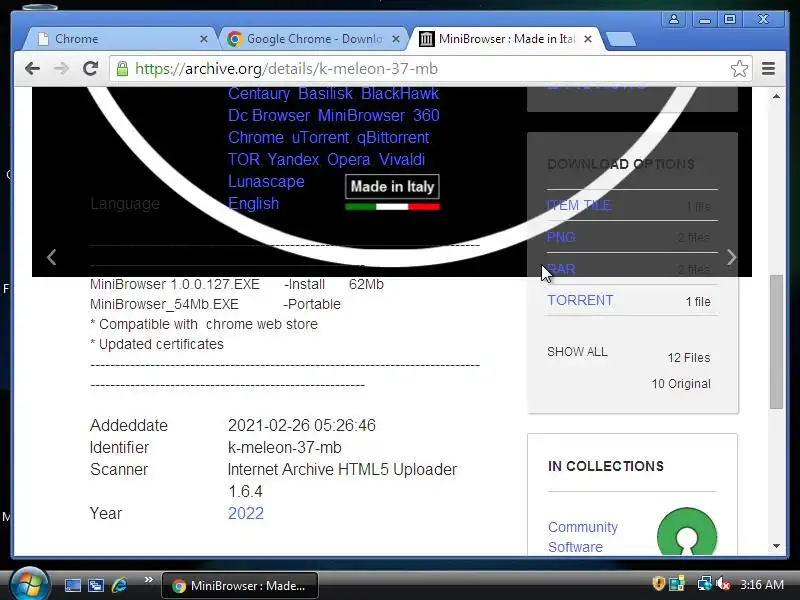The width and height of the screenshot is (800, 600).
Task: Open the Windows Start orb
Action: click(29, 584)
